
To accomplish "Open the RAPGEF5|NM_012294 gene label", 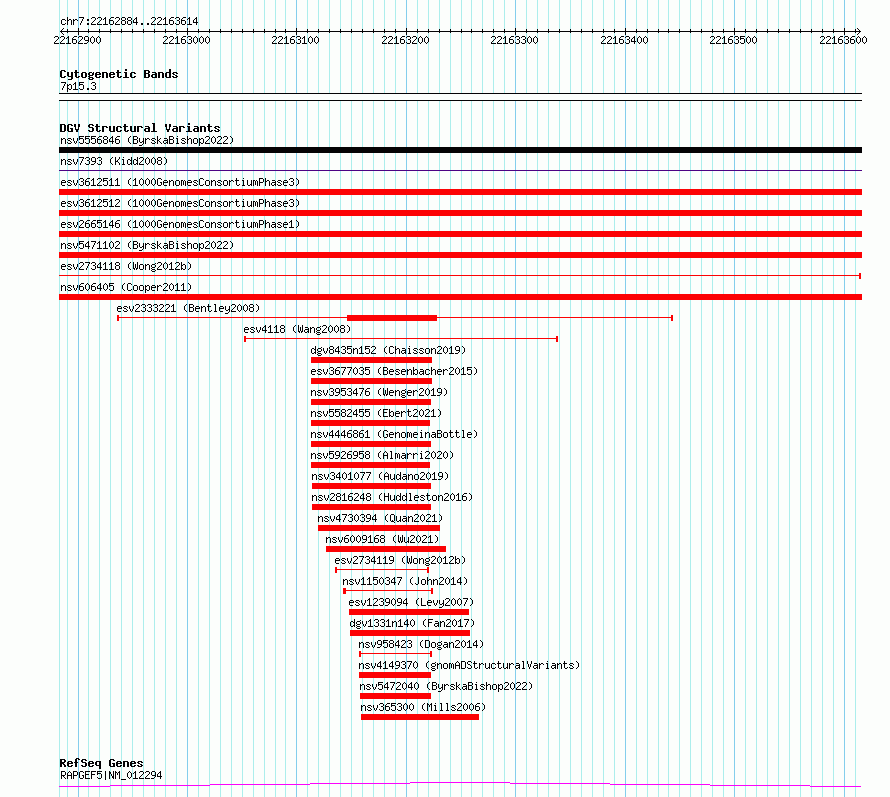I will pos(111,775).
